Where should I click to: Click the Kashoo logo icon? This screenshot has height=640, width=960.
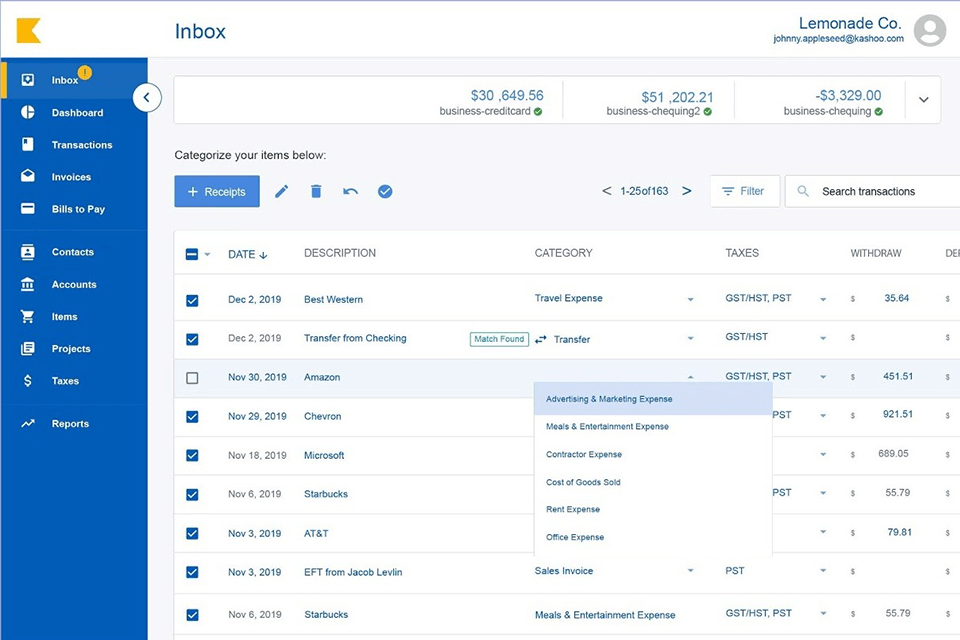coord(28,31)
